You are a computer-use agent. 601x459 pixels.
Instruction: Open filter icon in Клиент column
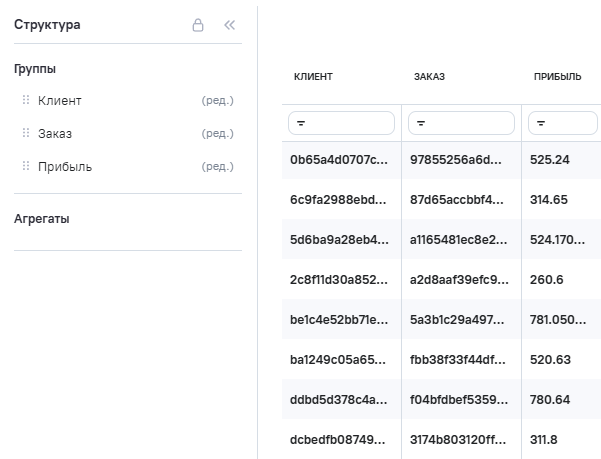301,124
